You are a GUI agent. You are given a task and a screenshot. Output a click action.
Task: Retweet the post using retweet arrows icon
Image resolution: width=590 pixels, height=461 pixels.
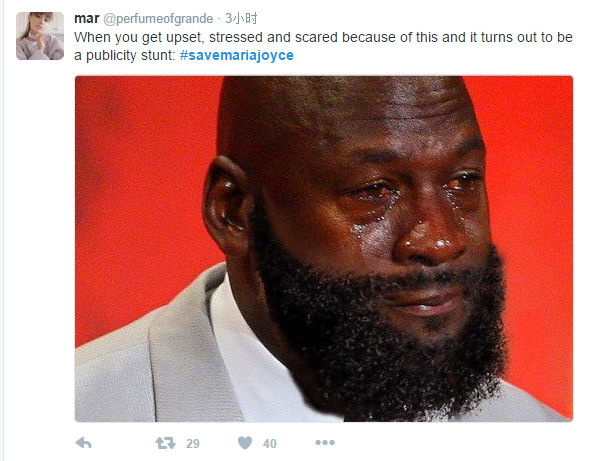[166, 443]
